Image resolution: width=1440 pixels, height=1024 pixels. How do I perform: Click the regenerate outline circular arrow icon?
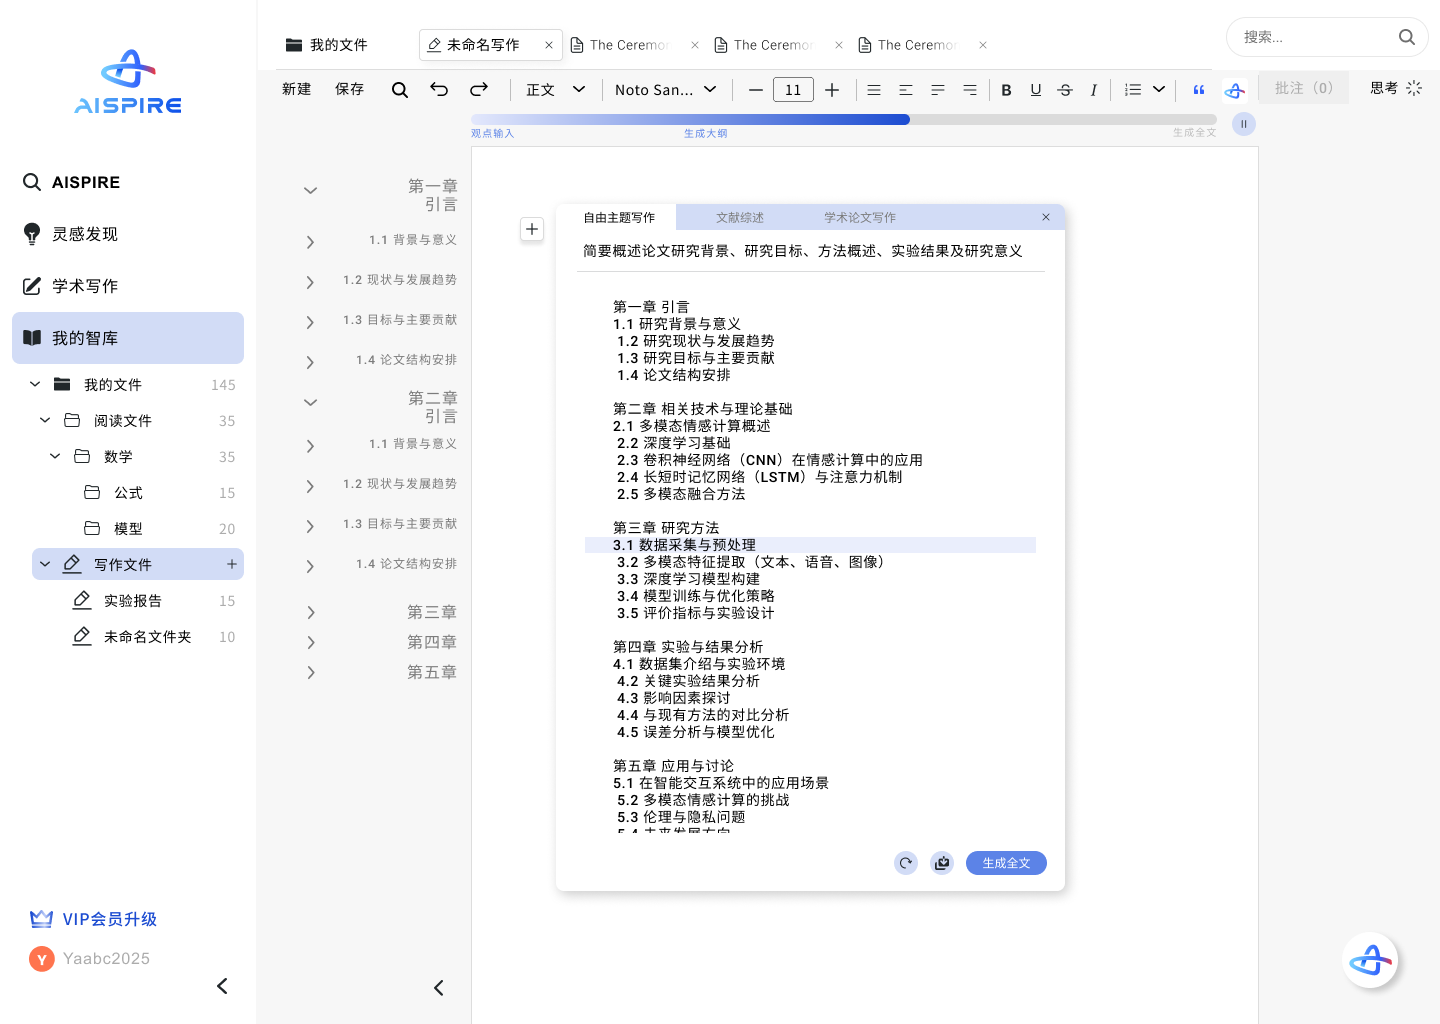click(x=905, y=863)
